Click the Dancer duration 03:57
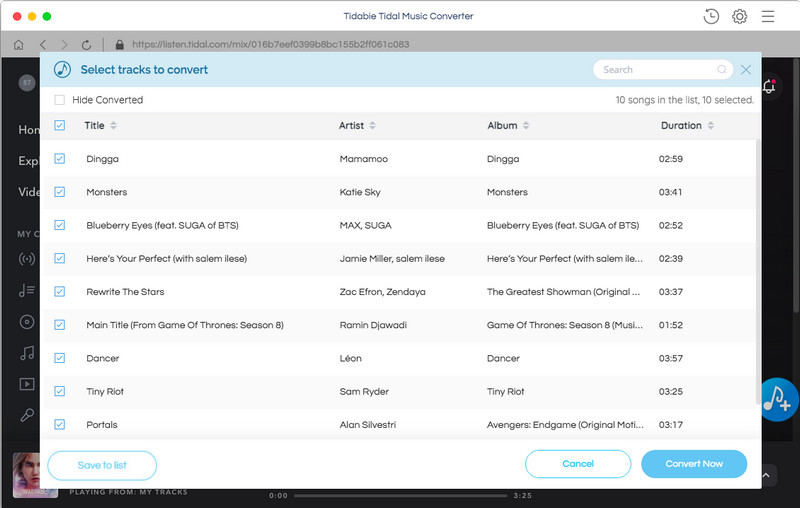Viewport: 800px width, 508px height. (670, 358)
